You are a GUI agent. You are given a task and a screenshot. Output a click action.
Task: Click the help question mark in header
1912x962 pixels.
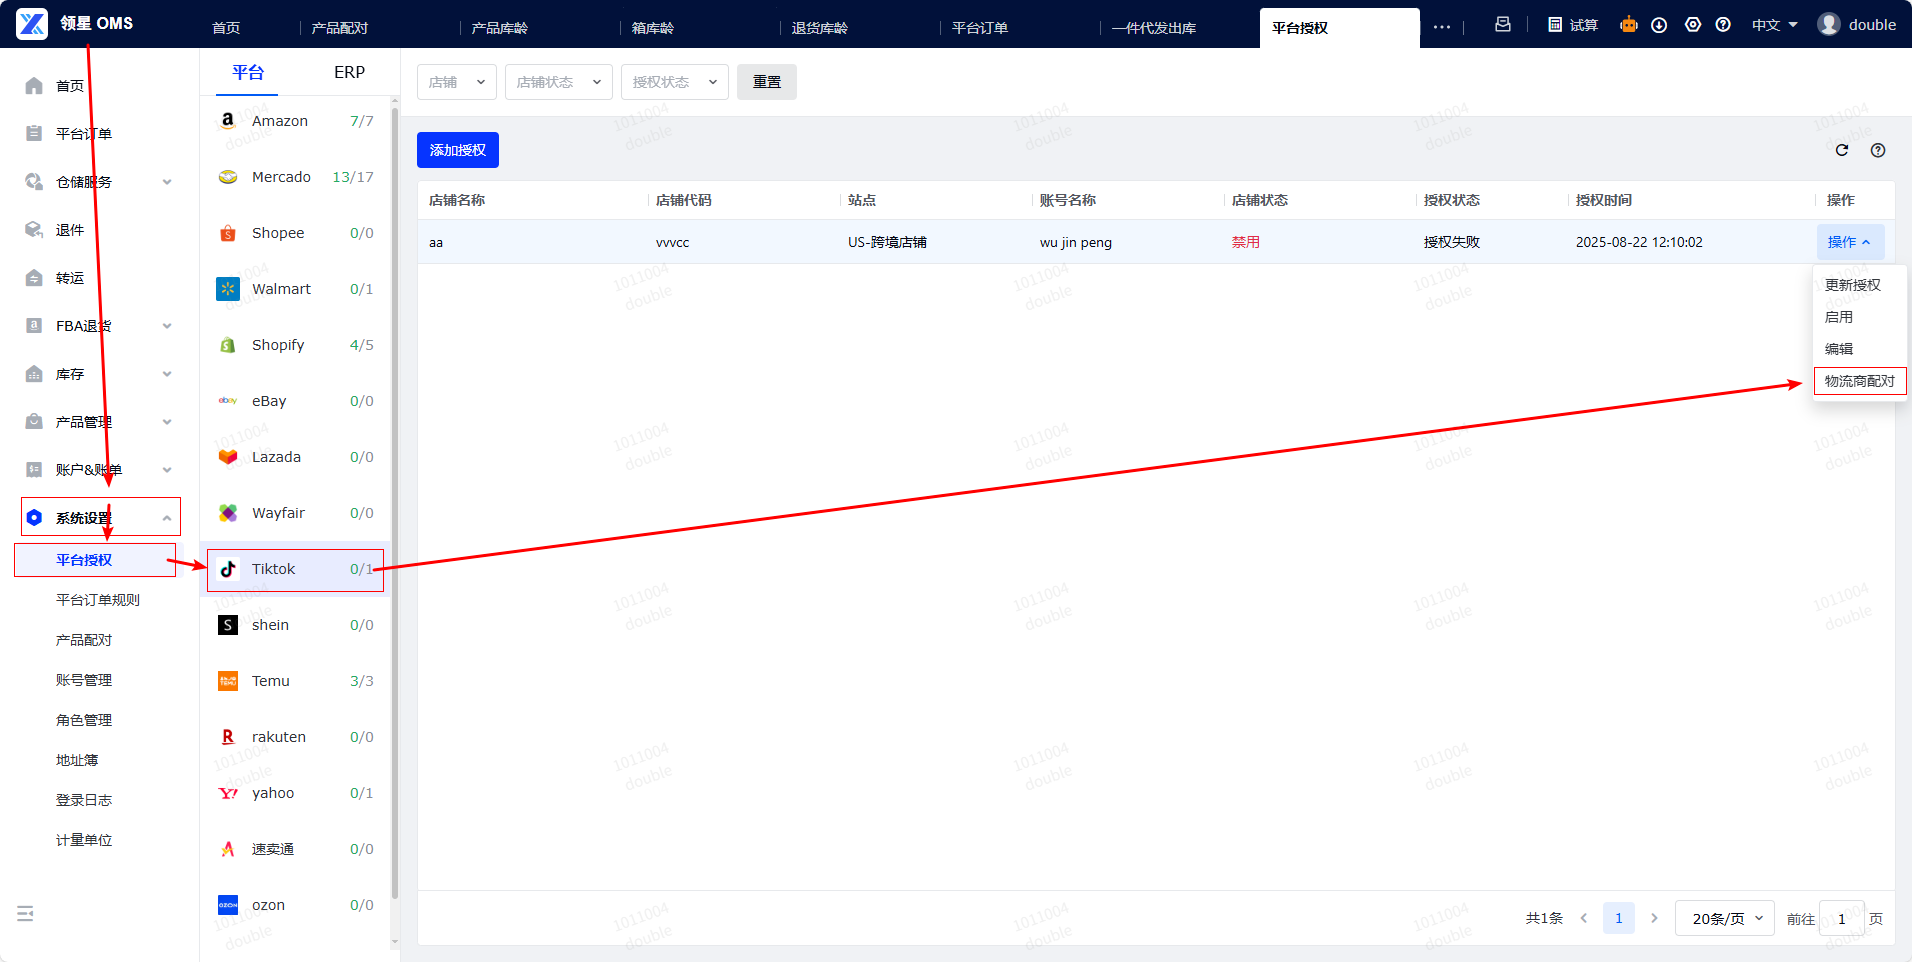(x=1723, y=25)
